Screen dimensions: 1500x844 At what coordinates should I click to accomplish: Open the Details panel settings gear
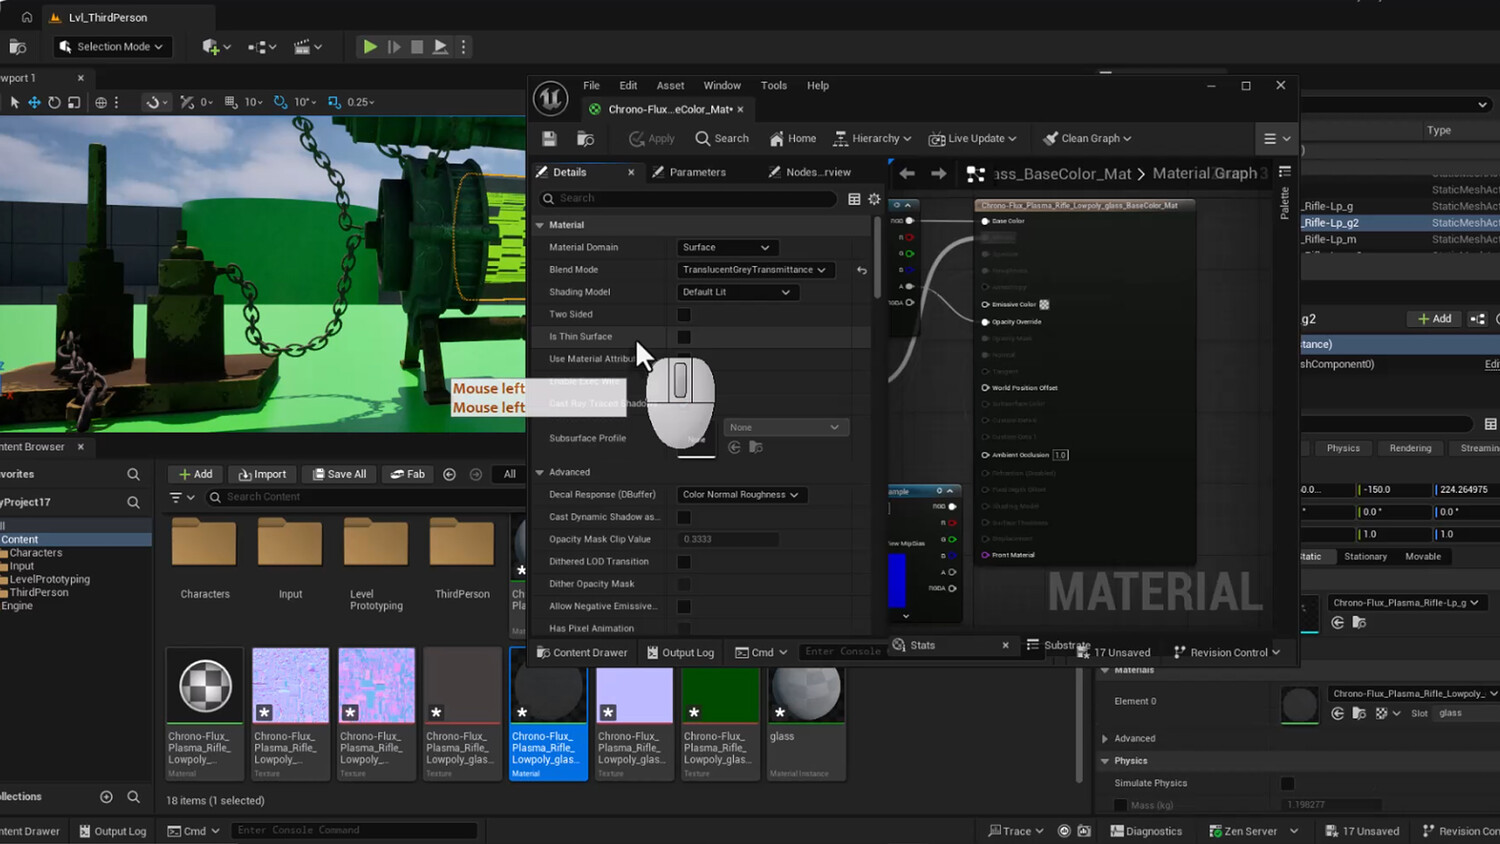tap(874, 199)
